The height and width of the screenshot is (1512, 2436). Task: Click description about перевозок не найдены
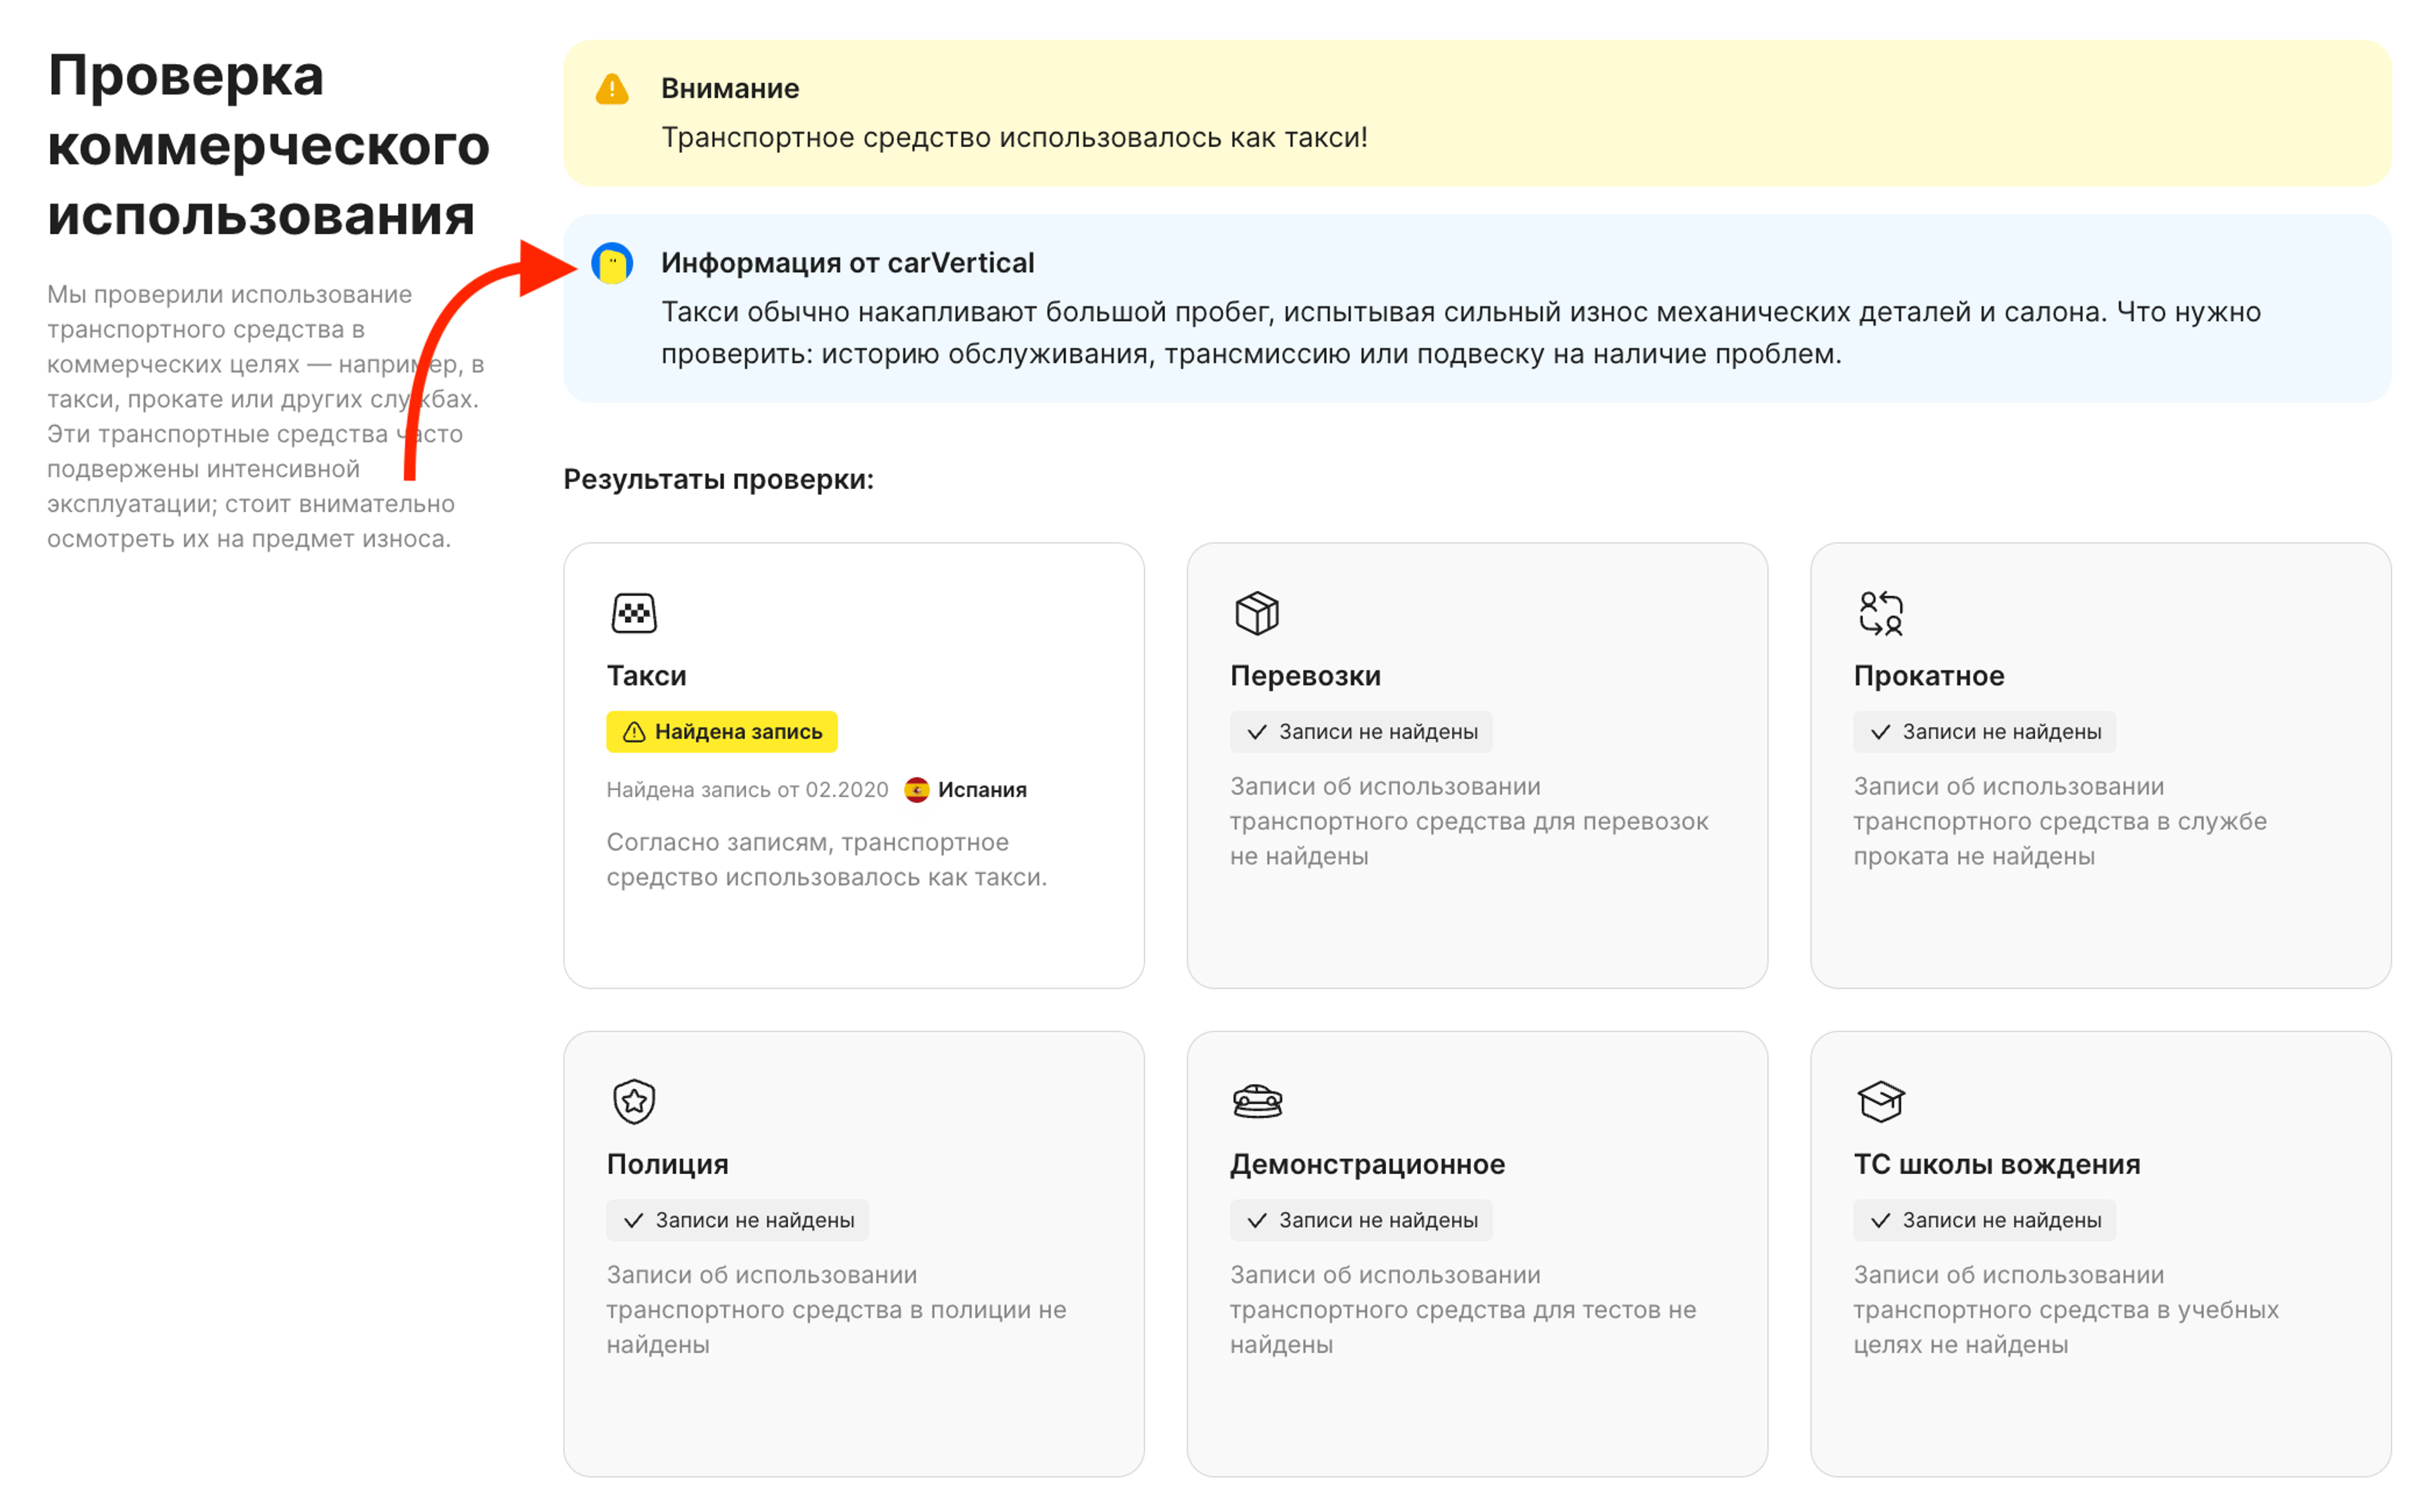1469,821
